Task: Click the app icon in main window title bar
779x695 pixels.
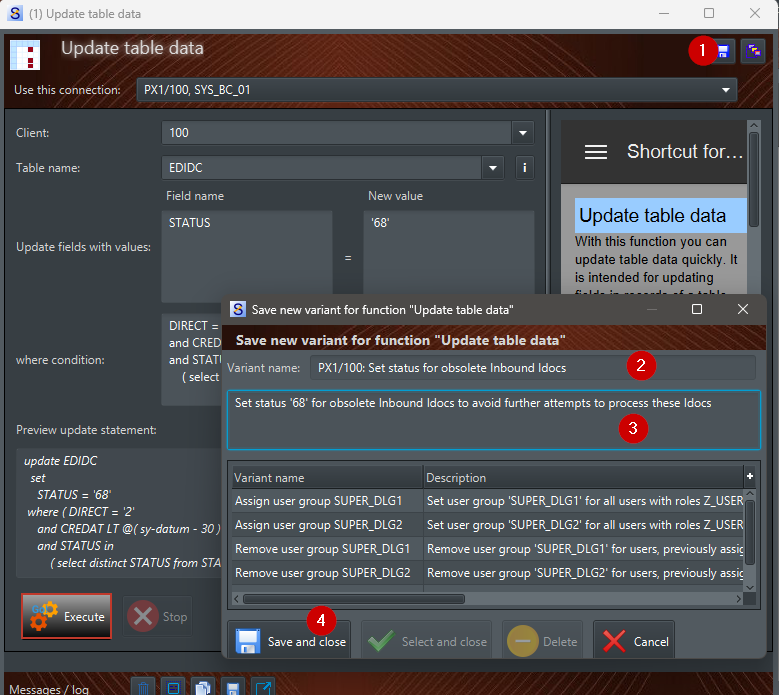Action: [15, 13]
